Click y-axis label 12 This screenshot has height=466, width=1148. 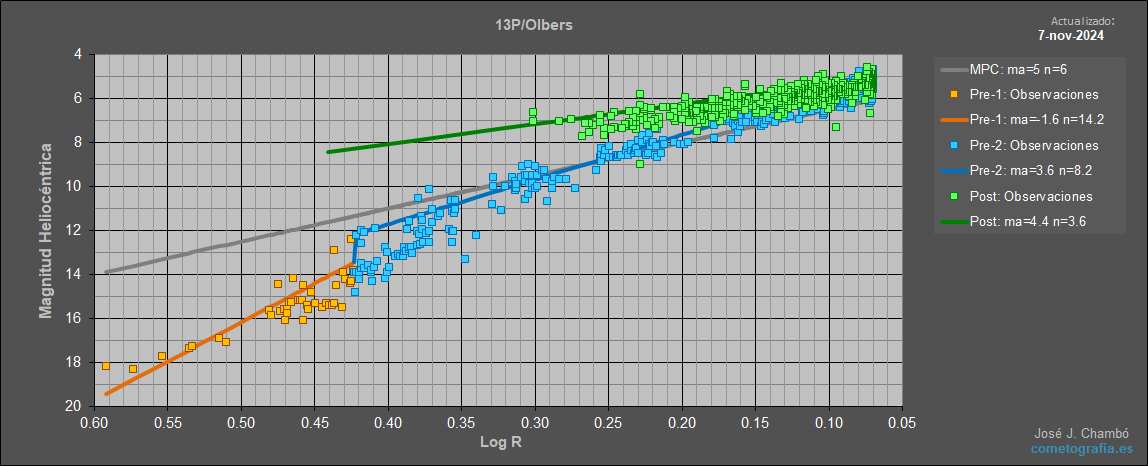coord(75,230)
